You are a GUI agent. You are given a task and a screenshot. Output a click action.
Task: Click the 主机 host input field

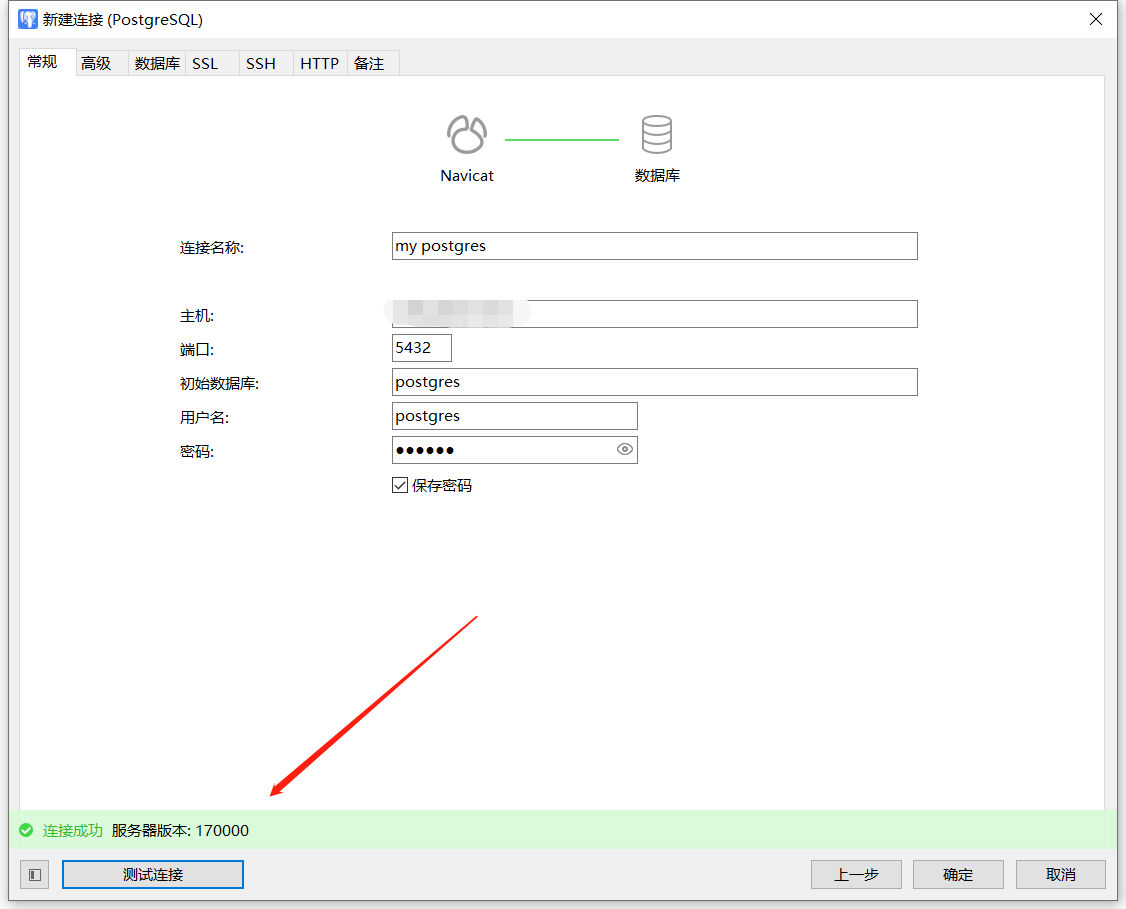(x=655, y=314)
